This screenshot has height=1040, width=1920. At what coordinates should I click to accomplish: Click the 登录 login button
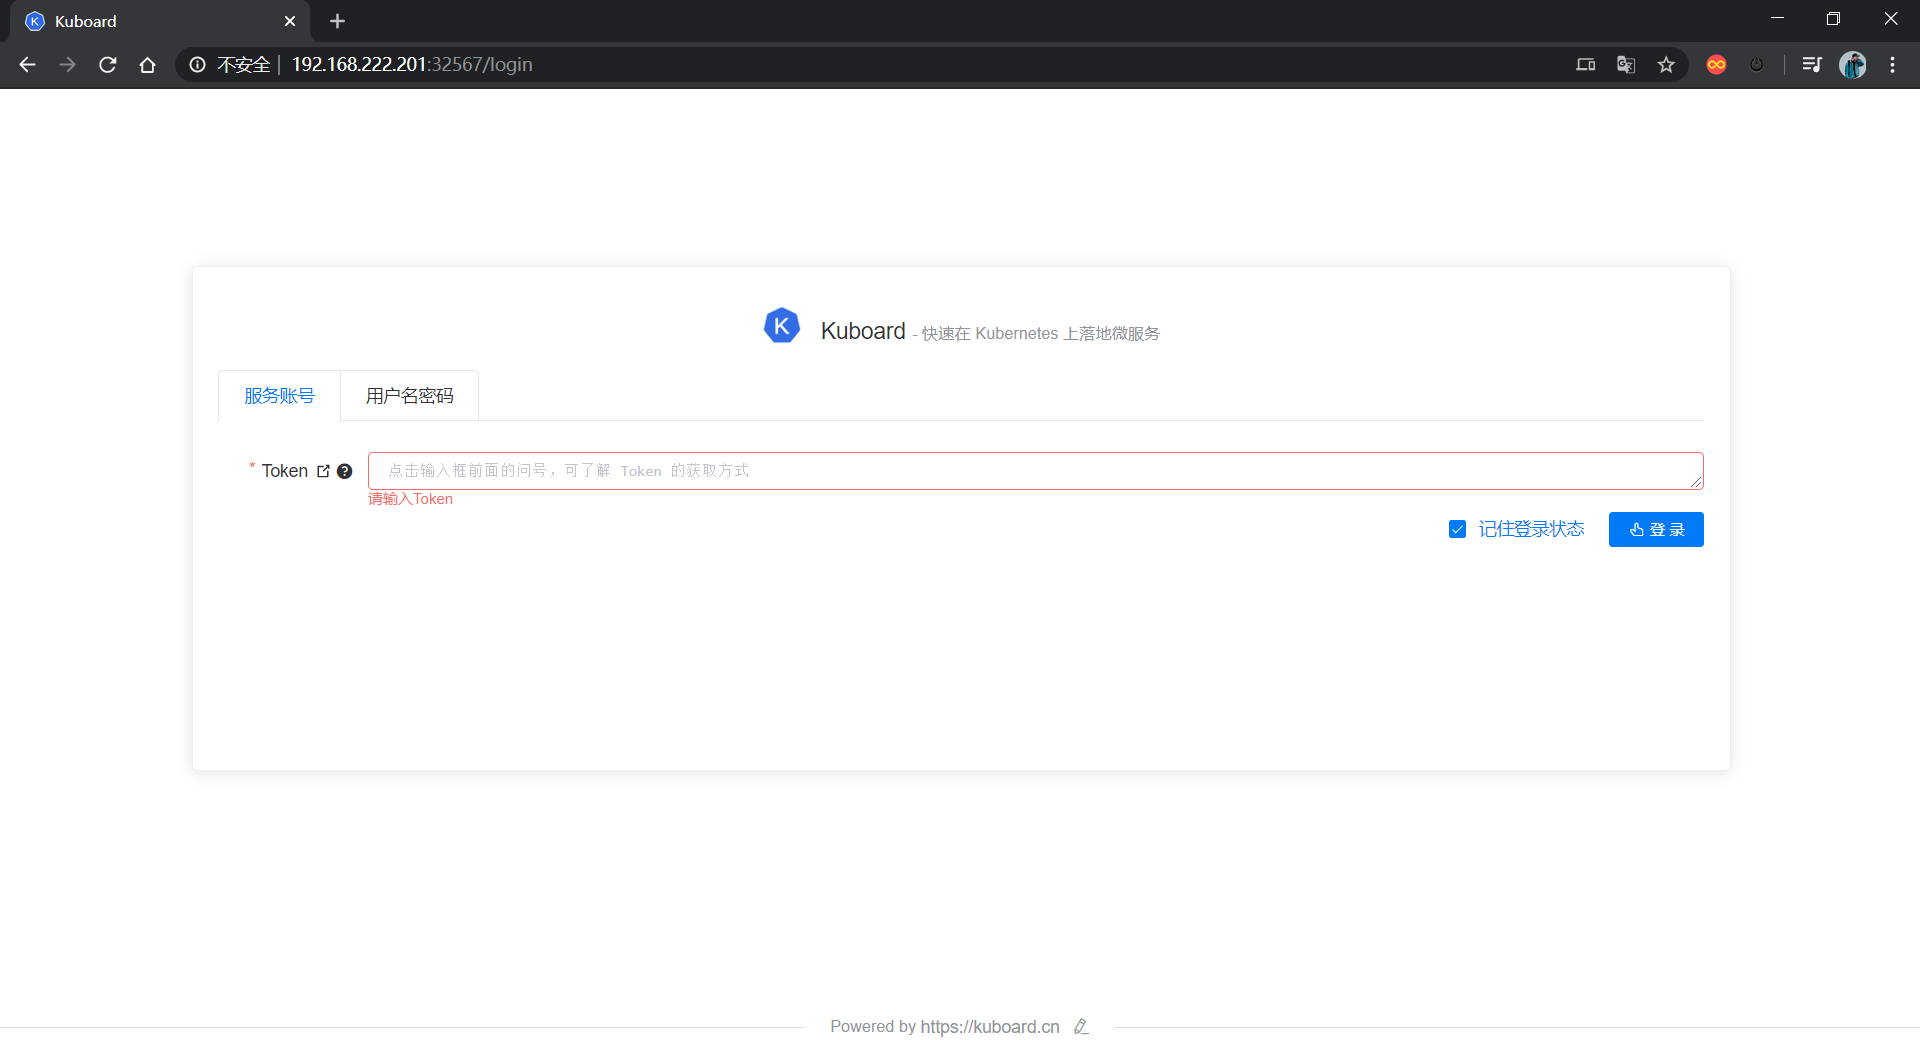1656,530
